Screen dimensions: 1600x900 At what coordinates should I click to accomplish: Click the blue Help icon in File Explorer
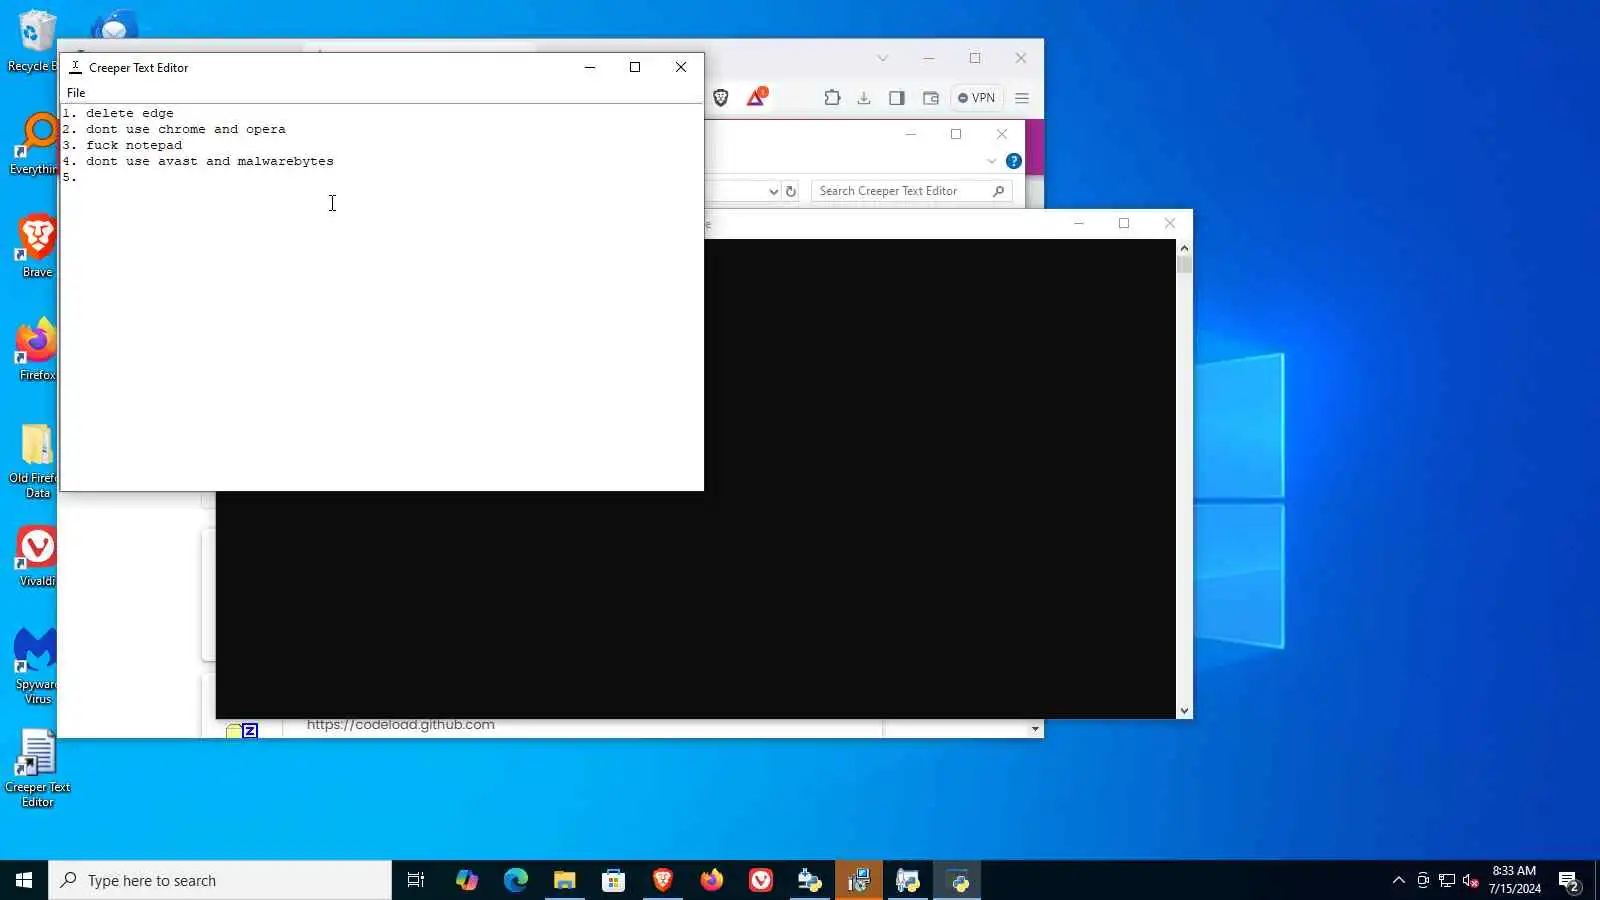(1013, 161)
